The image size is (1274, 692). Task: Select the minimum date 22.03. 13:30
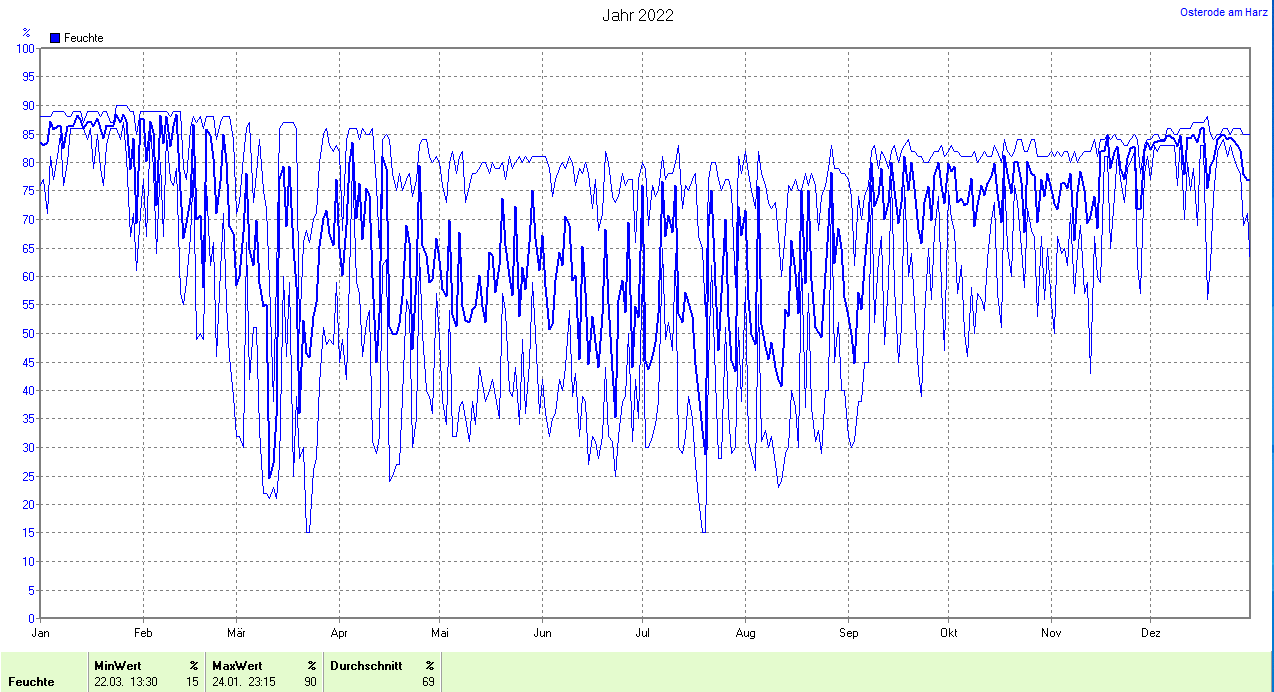tap(125, 682)
